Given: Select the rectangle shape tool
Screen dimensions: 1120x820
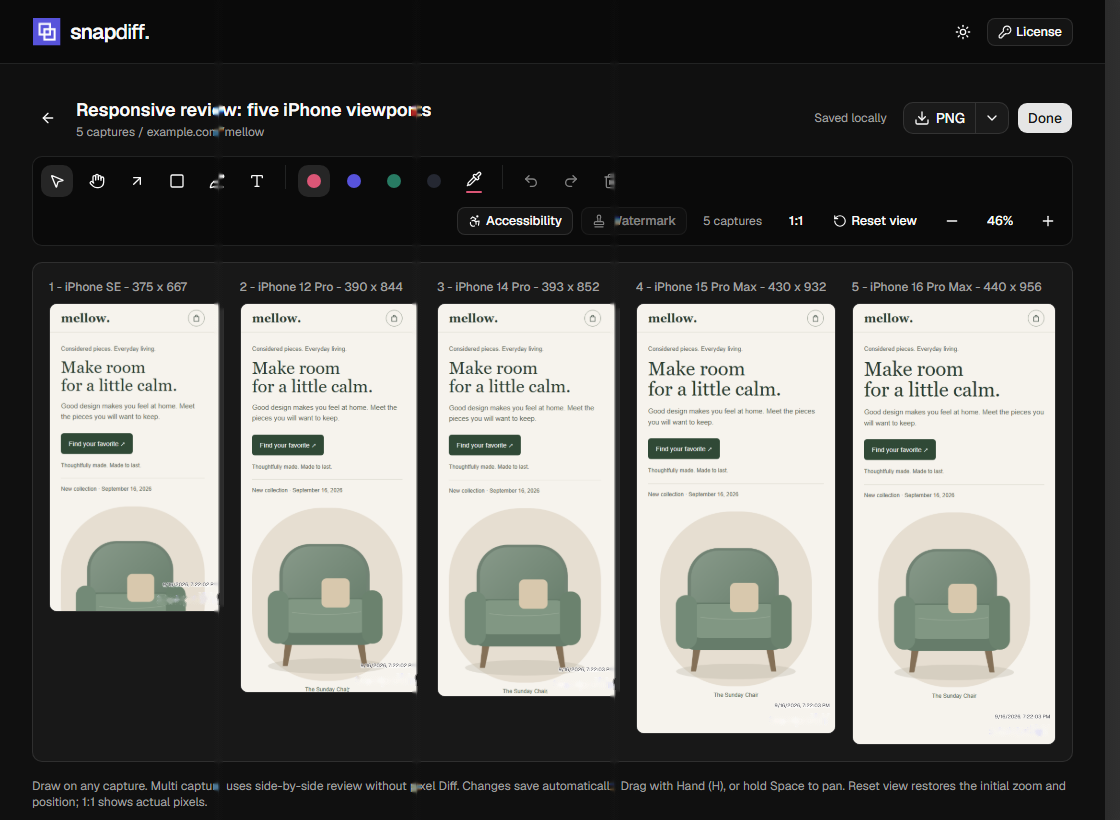Looking at the screenshot, I should coord(177,181).
